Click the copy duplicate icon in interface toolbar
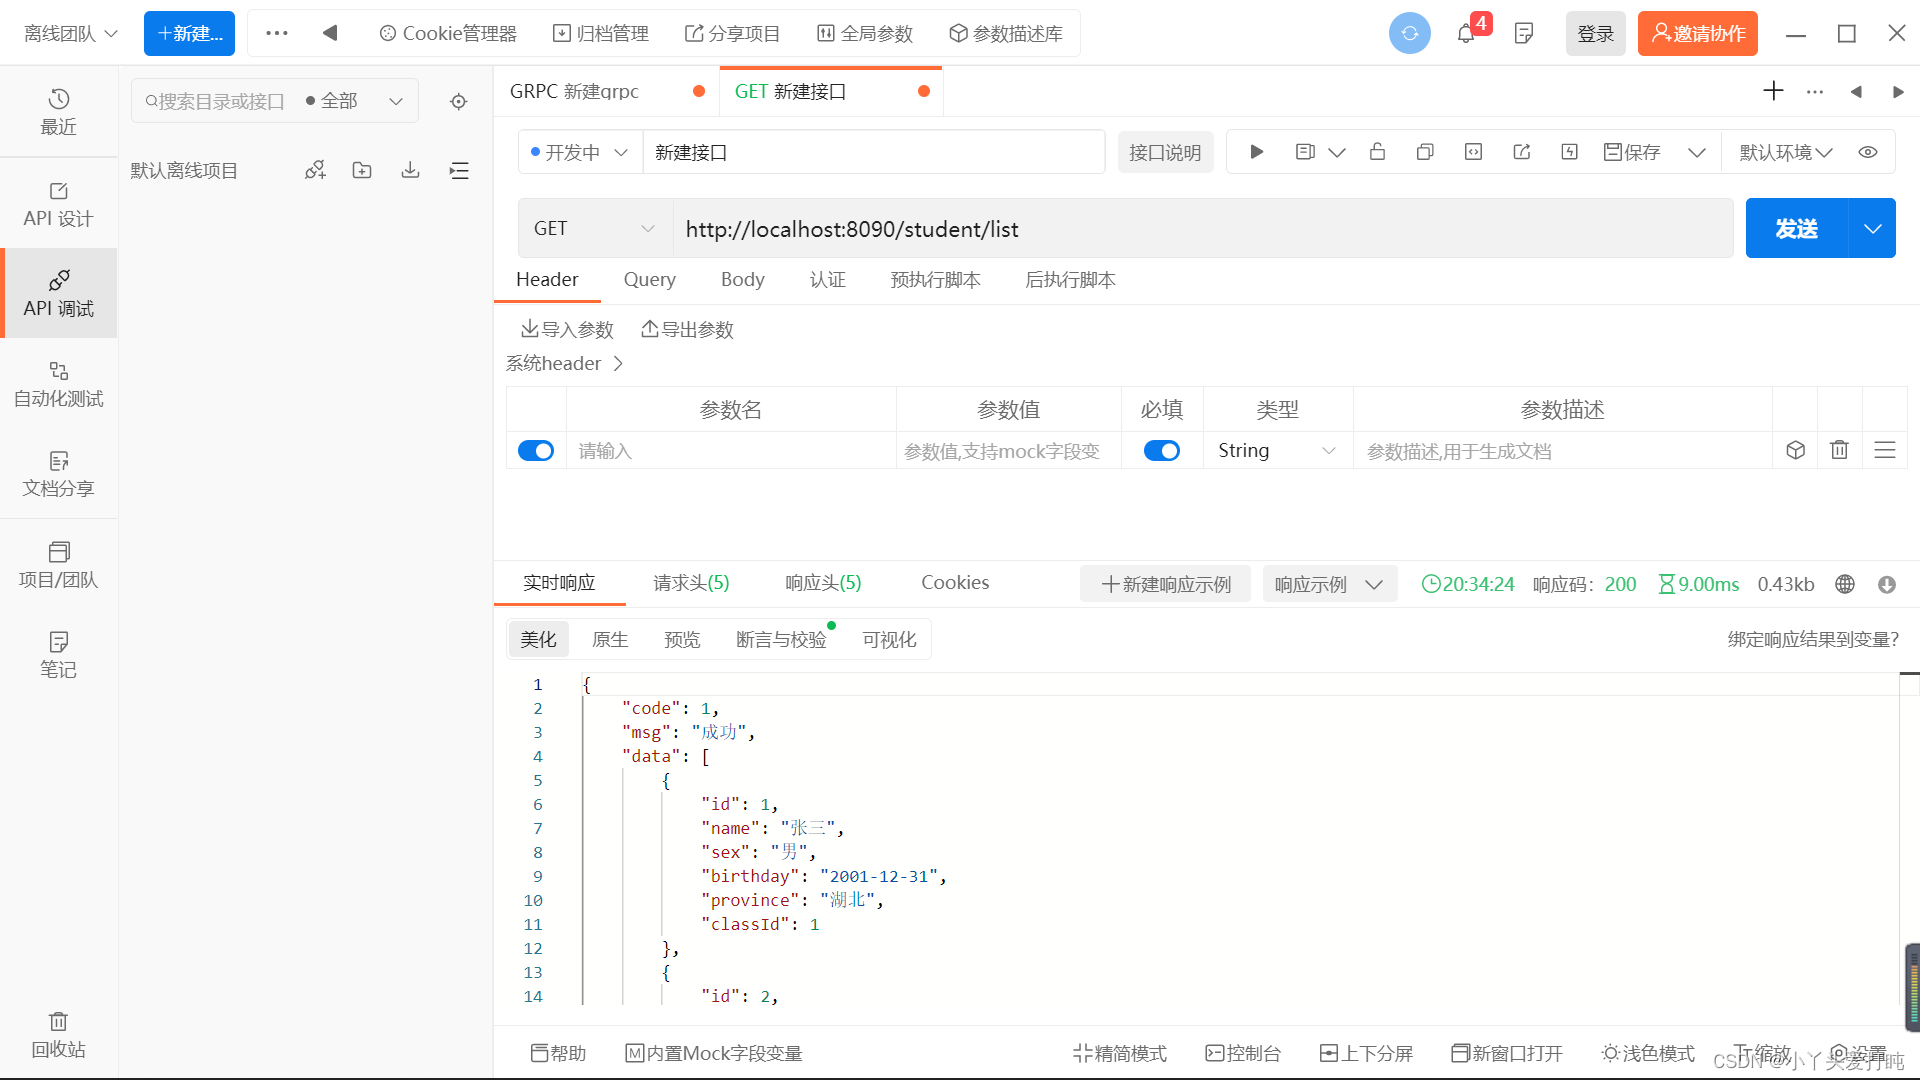Screen dimensions: 1920x1080 1425,152
